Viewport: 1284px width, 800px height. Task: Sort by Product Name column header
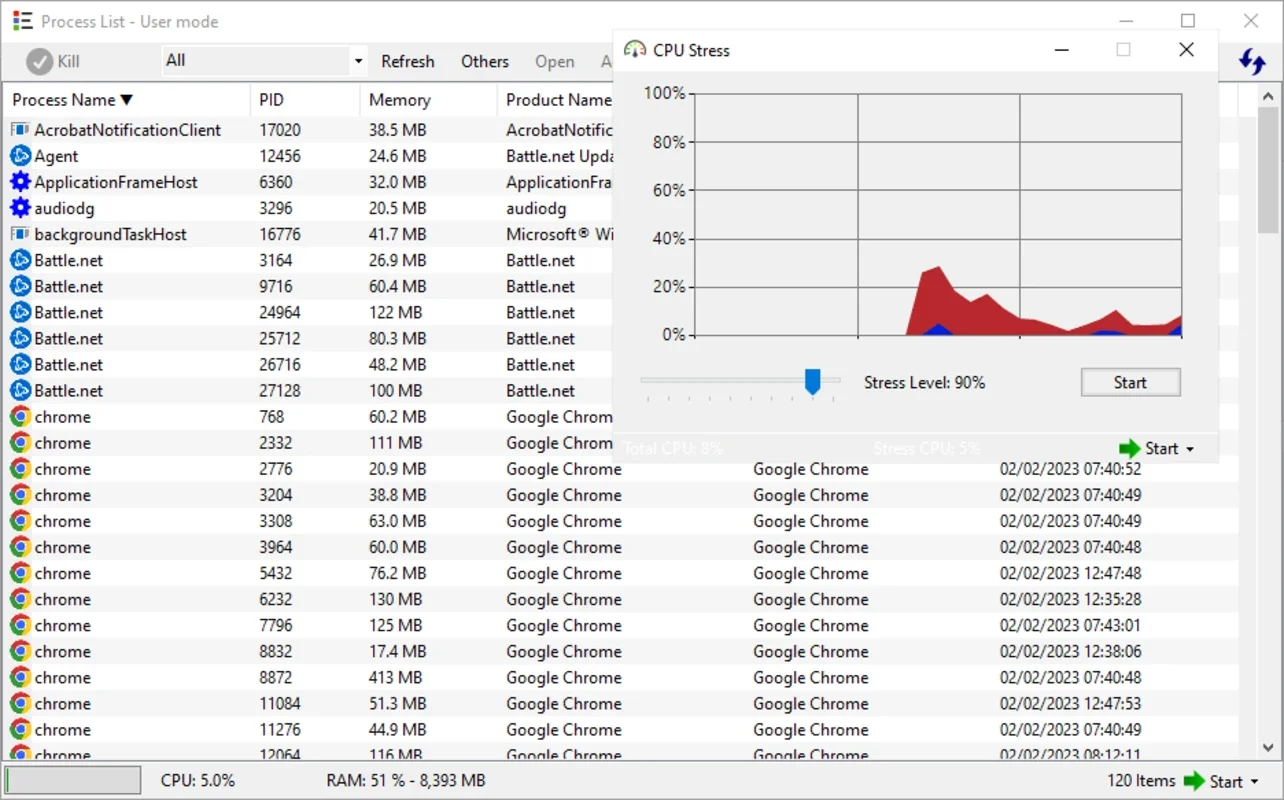558,100
